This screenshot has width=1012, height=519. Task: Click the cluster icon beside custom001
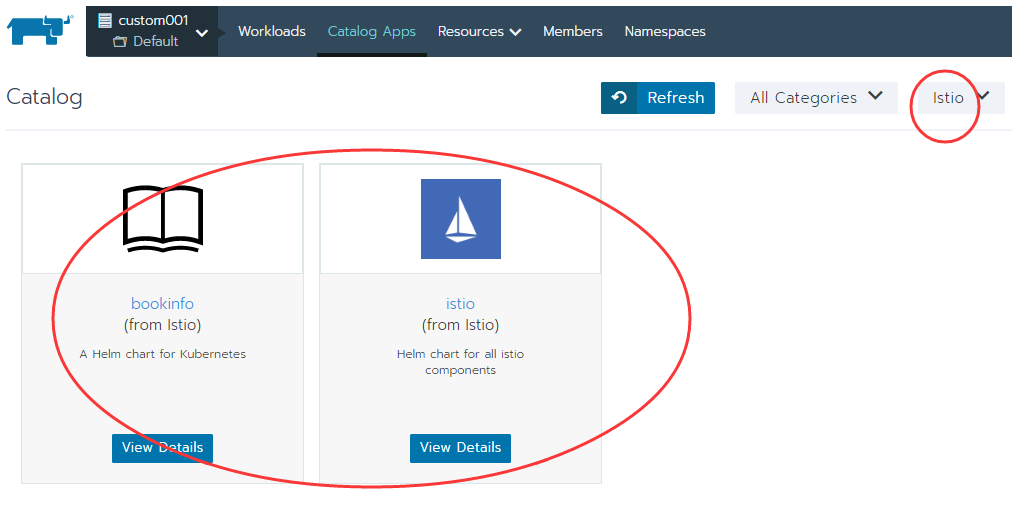click(x=105, y=20)
